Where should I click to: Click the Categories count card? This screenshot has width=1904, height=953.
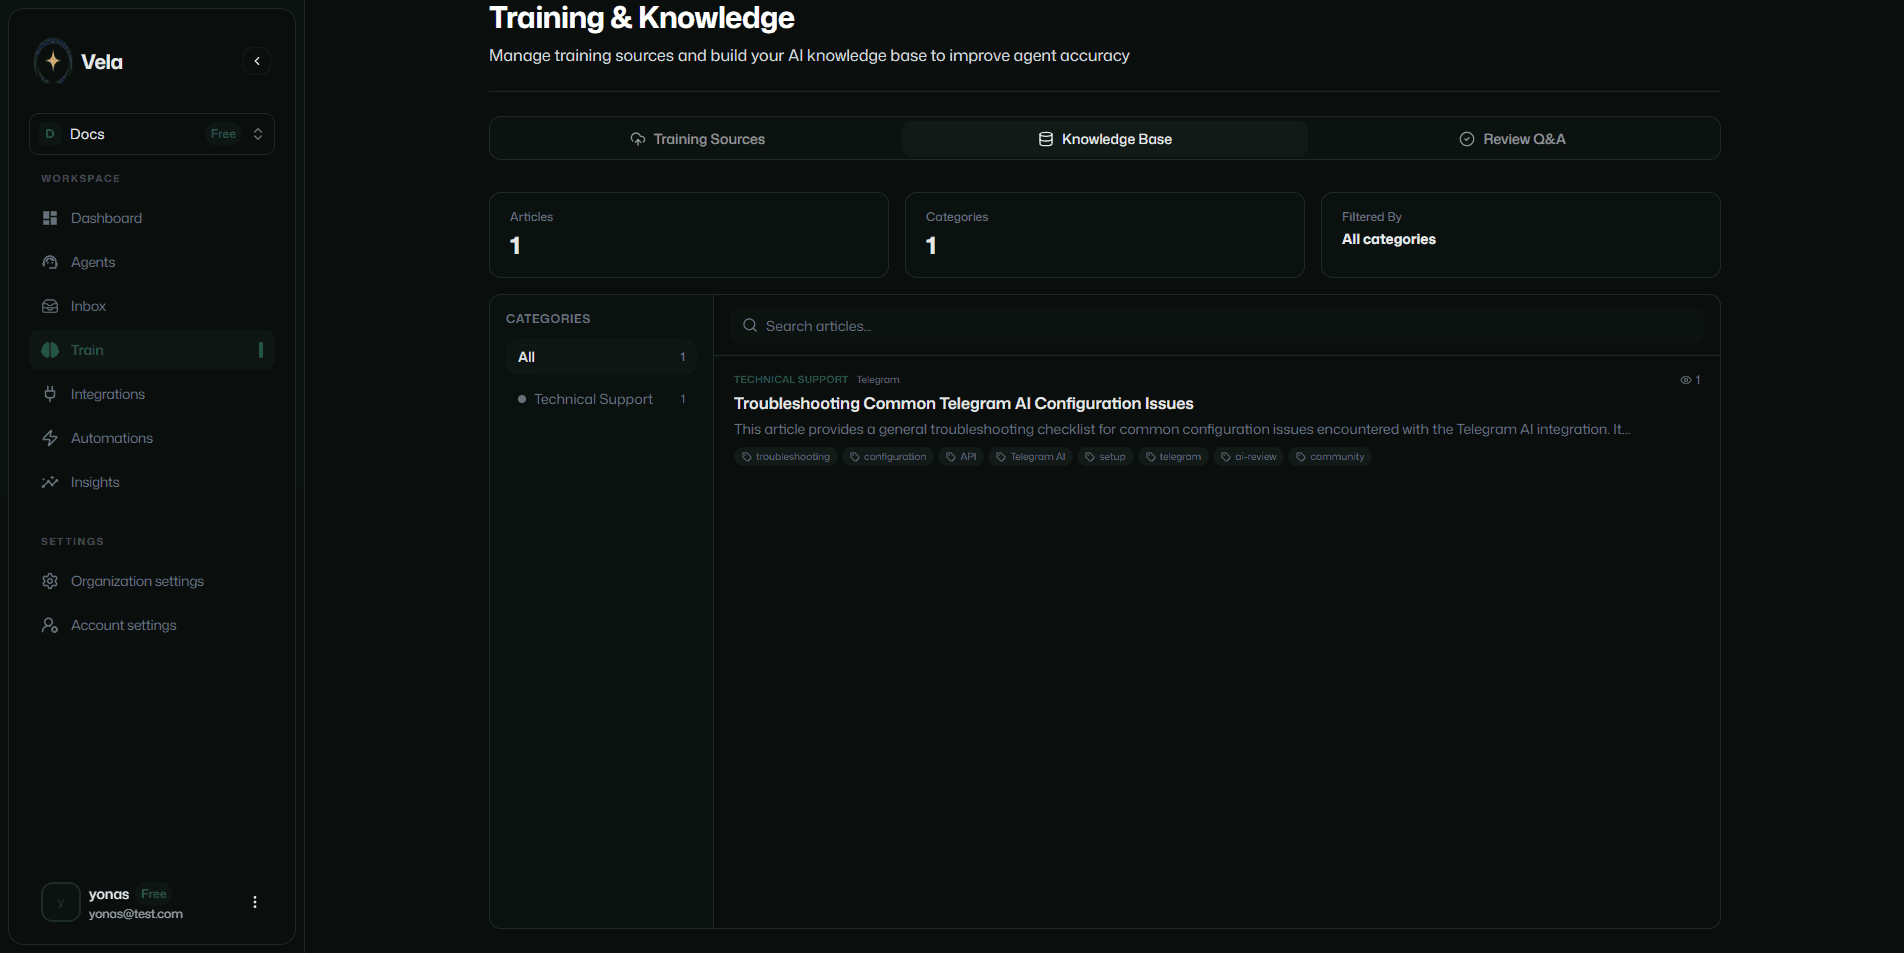click(1105, 235)
